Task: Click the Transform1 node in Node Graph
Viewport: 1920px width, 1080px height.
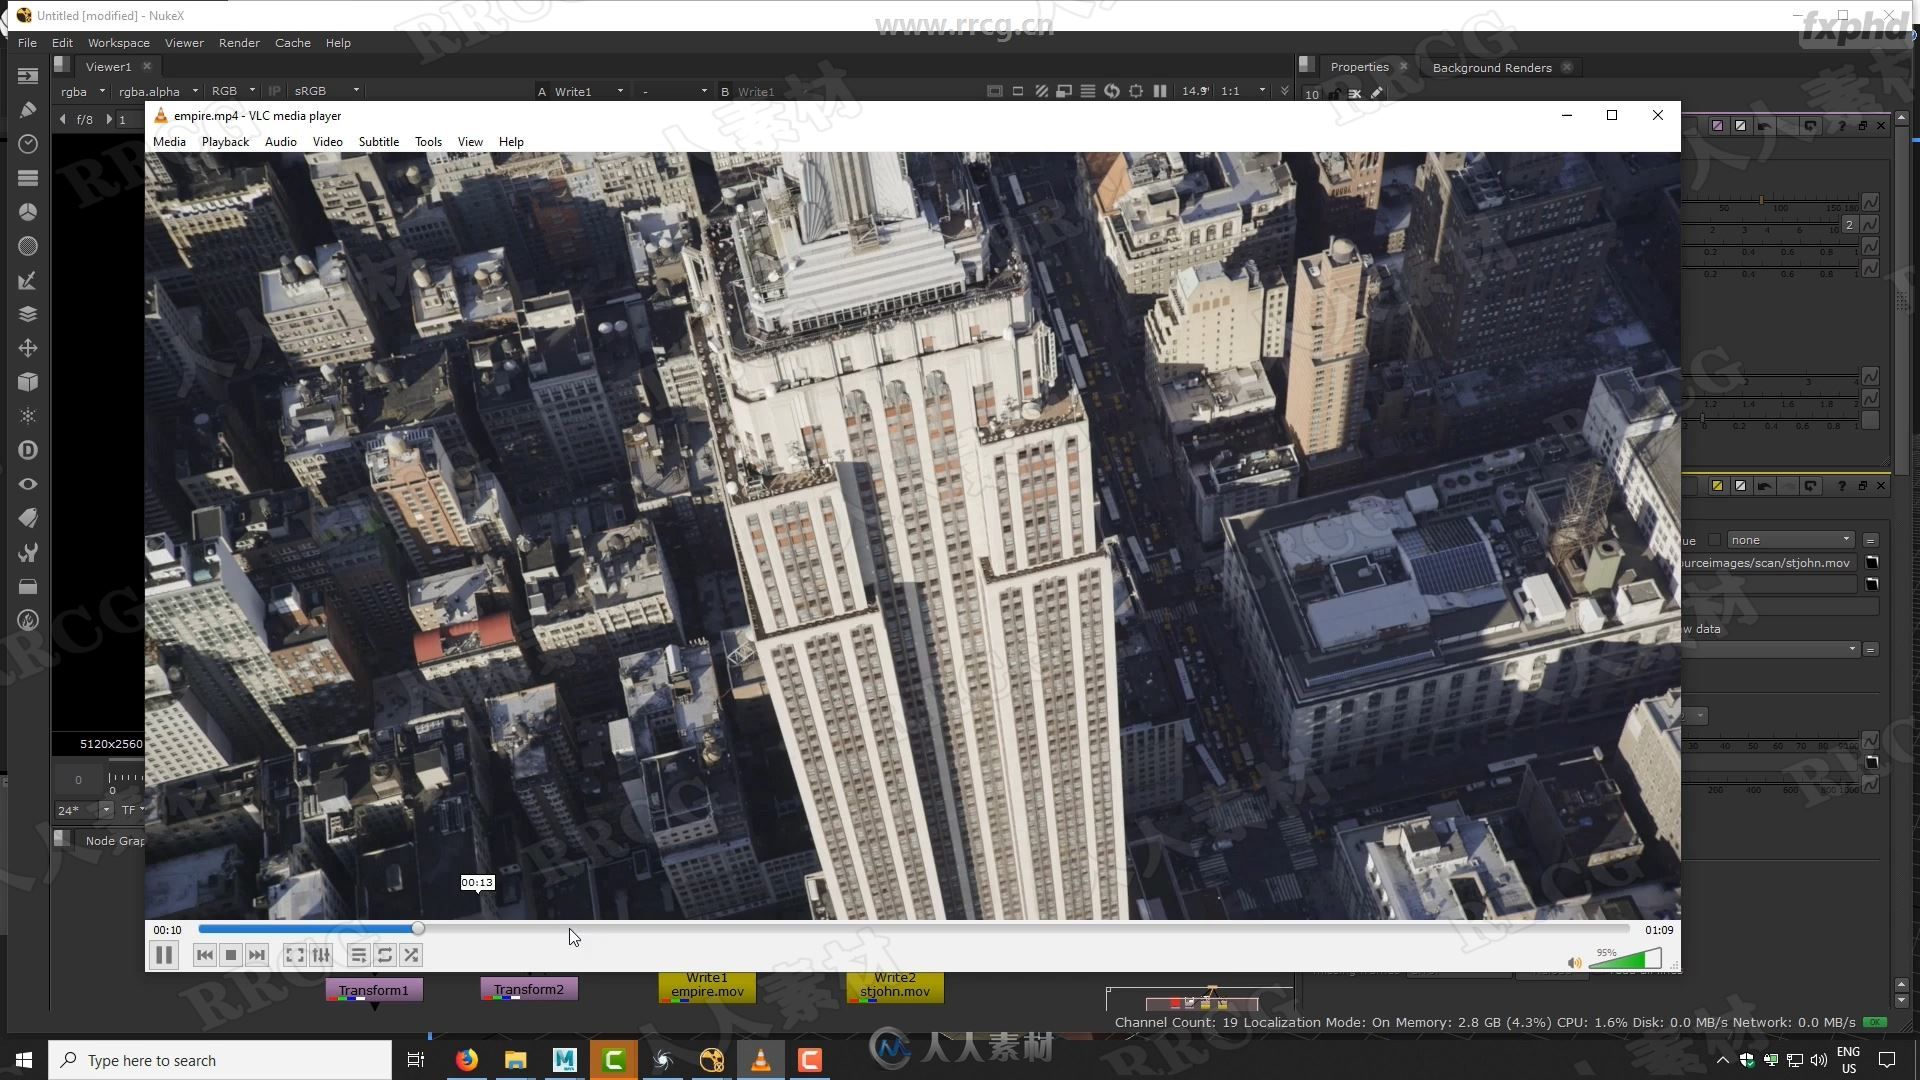Action: click(372, 990)
